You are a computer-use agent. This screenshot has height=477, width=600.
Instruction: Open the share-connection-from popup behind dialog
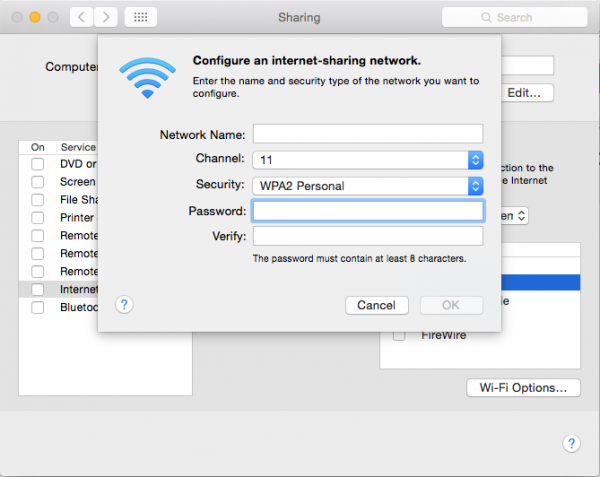(512, 215)
